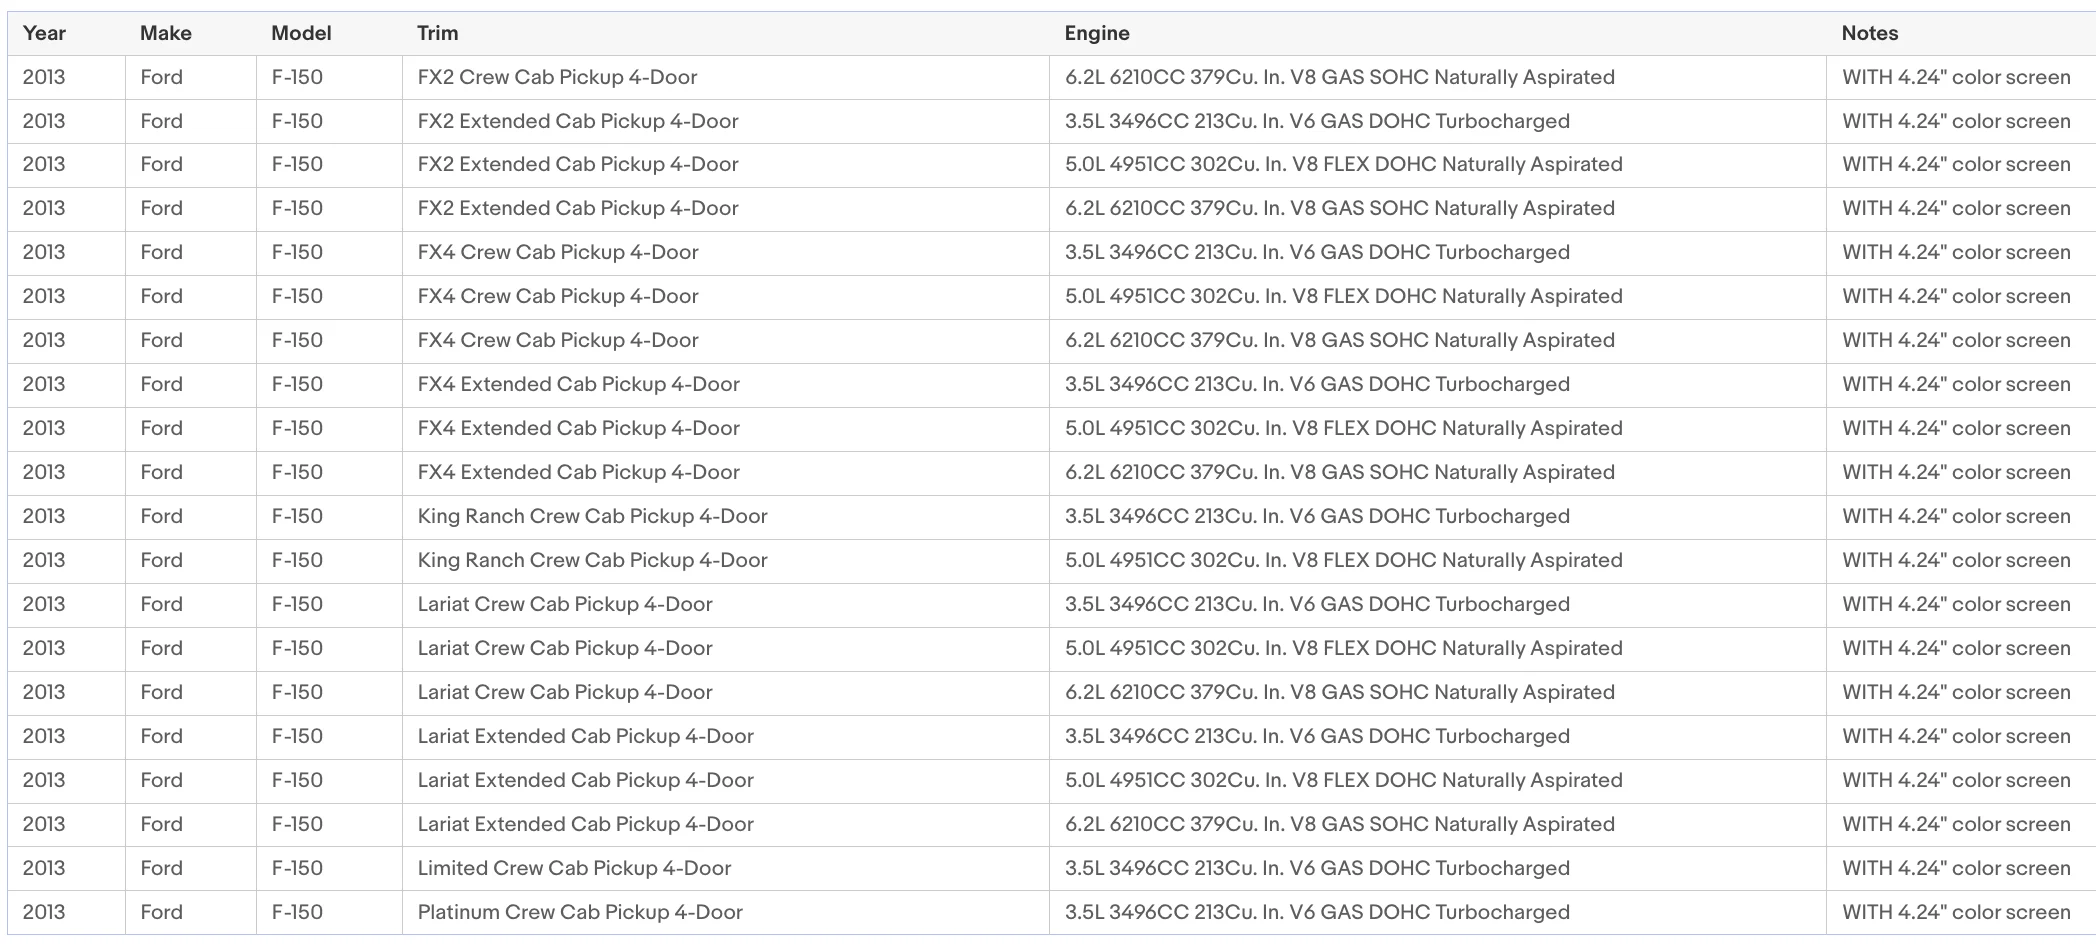The image size is (2096, 944).
Task: Click the Engine column header
Action: [1097, 33]
